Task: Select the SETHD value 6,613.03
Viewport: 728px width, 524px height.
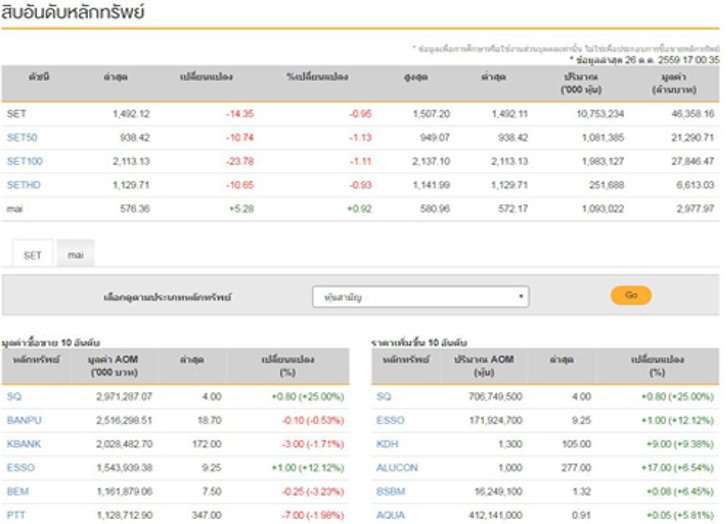Action: pos(695,185)
